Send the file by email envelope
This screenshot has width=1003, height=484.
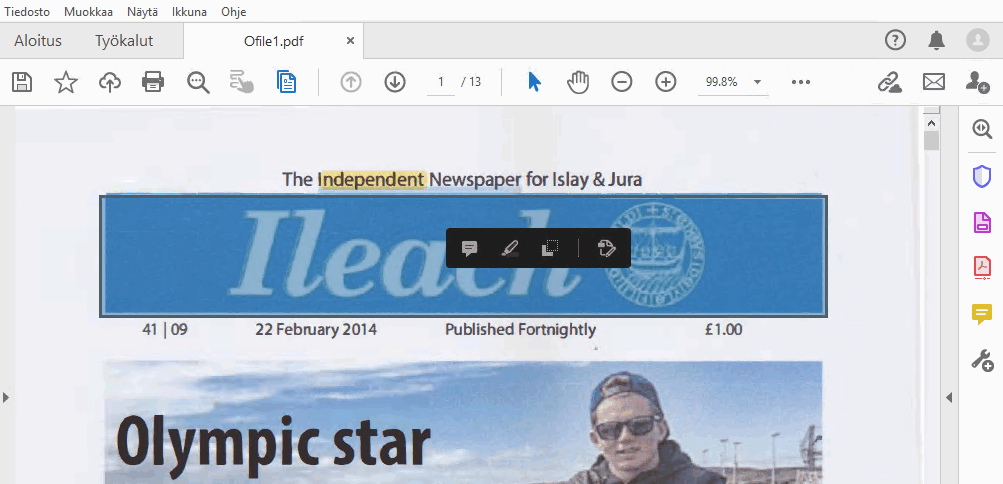point(934,82)
